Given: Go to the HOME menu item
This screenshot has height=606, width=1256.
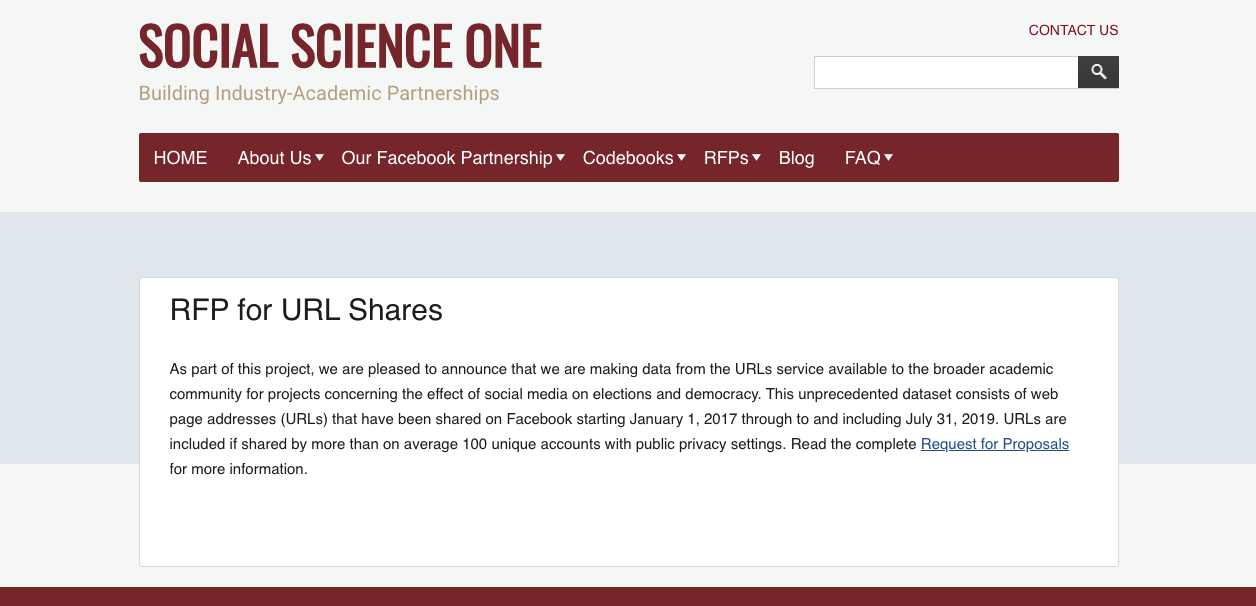Looking at the screenshot, I should click(181, 158).
